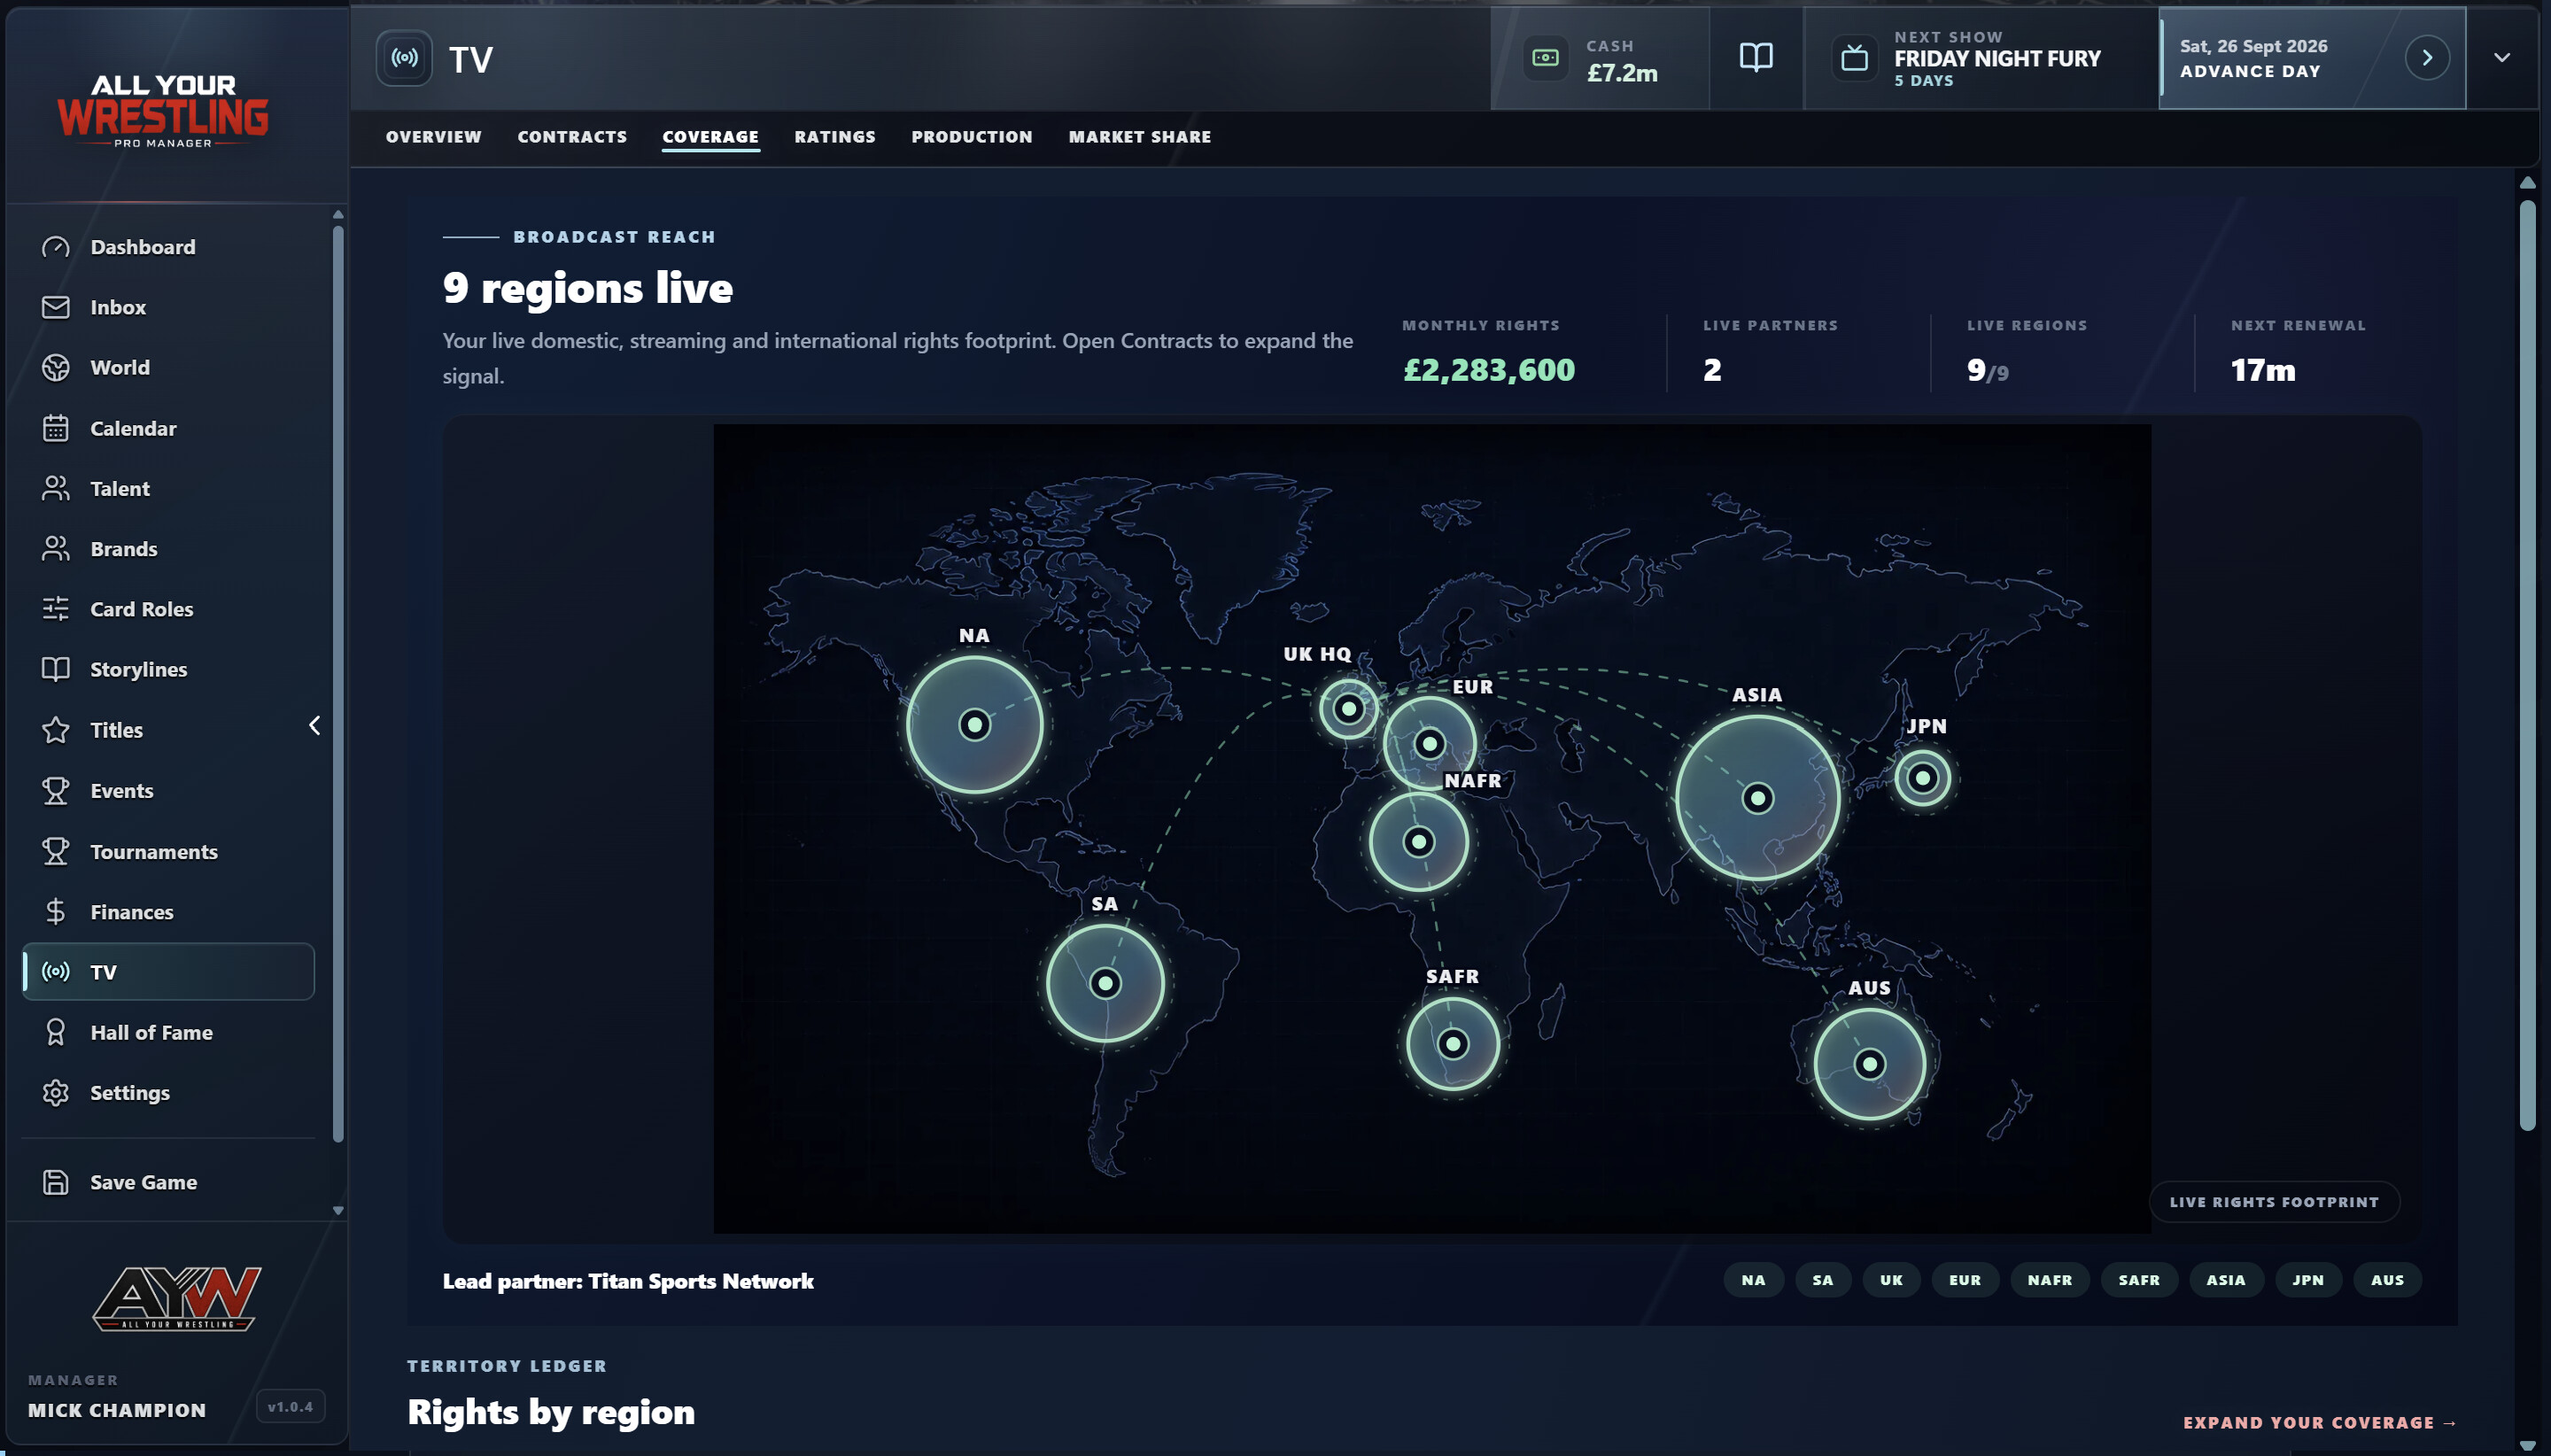This screenshot has width=2551, height=1456.
Task: Click the Finances dollar icon
Action: click(56, 911)
